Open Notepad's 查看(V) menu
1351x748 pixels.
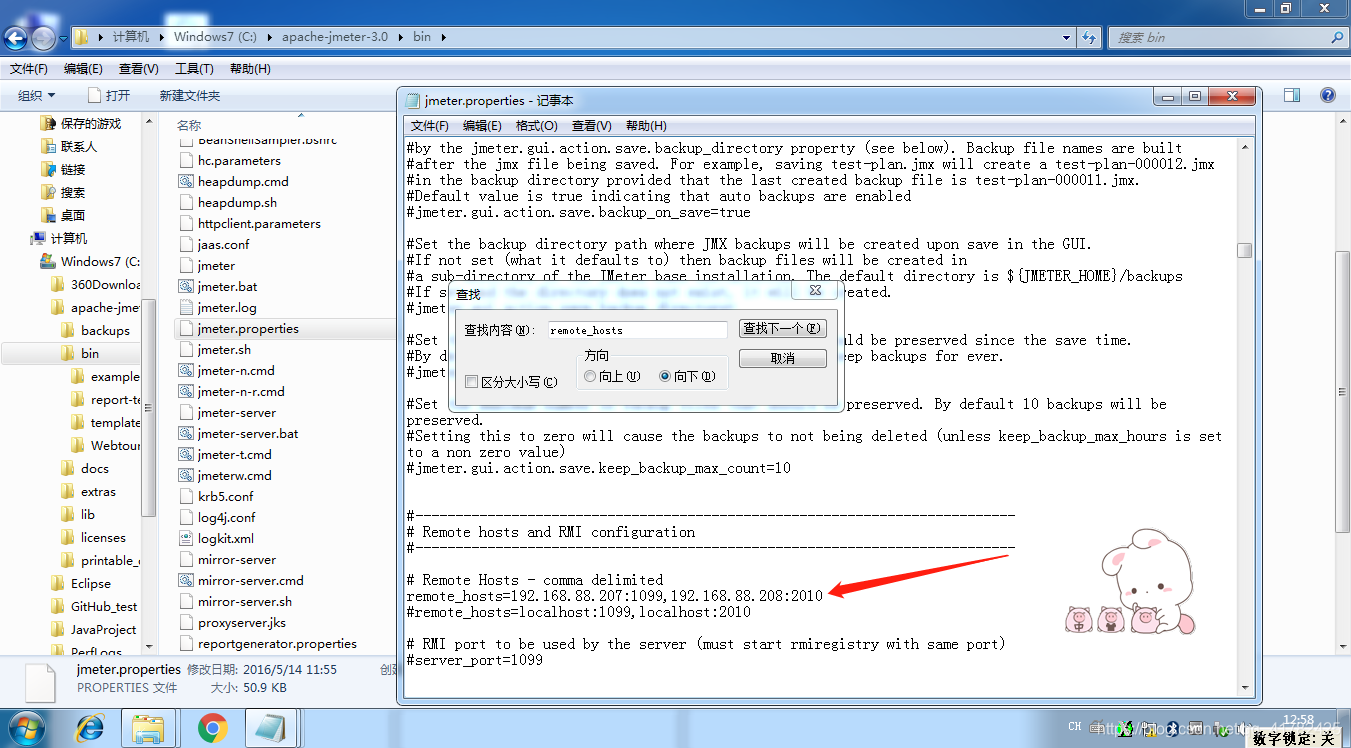tap(592, 126)
